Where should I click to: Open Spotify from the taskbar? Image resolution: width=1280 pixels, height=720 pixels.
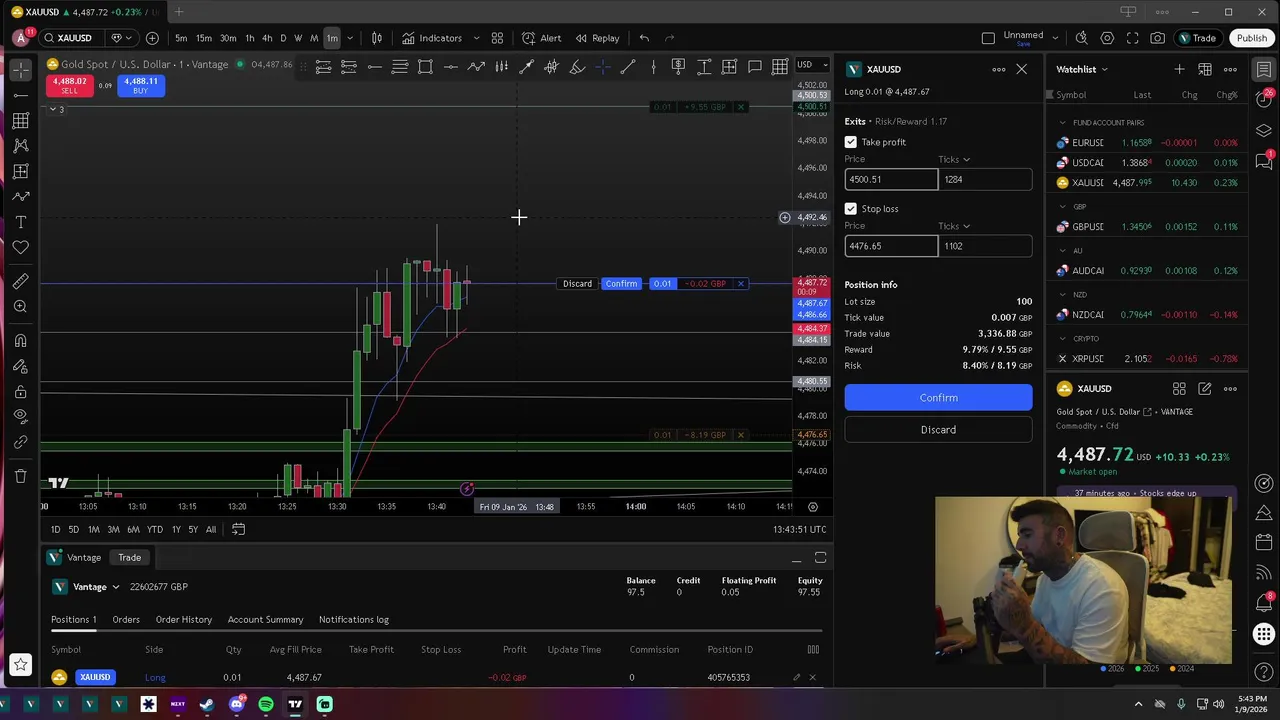(x=266, y=704)
